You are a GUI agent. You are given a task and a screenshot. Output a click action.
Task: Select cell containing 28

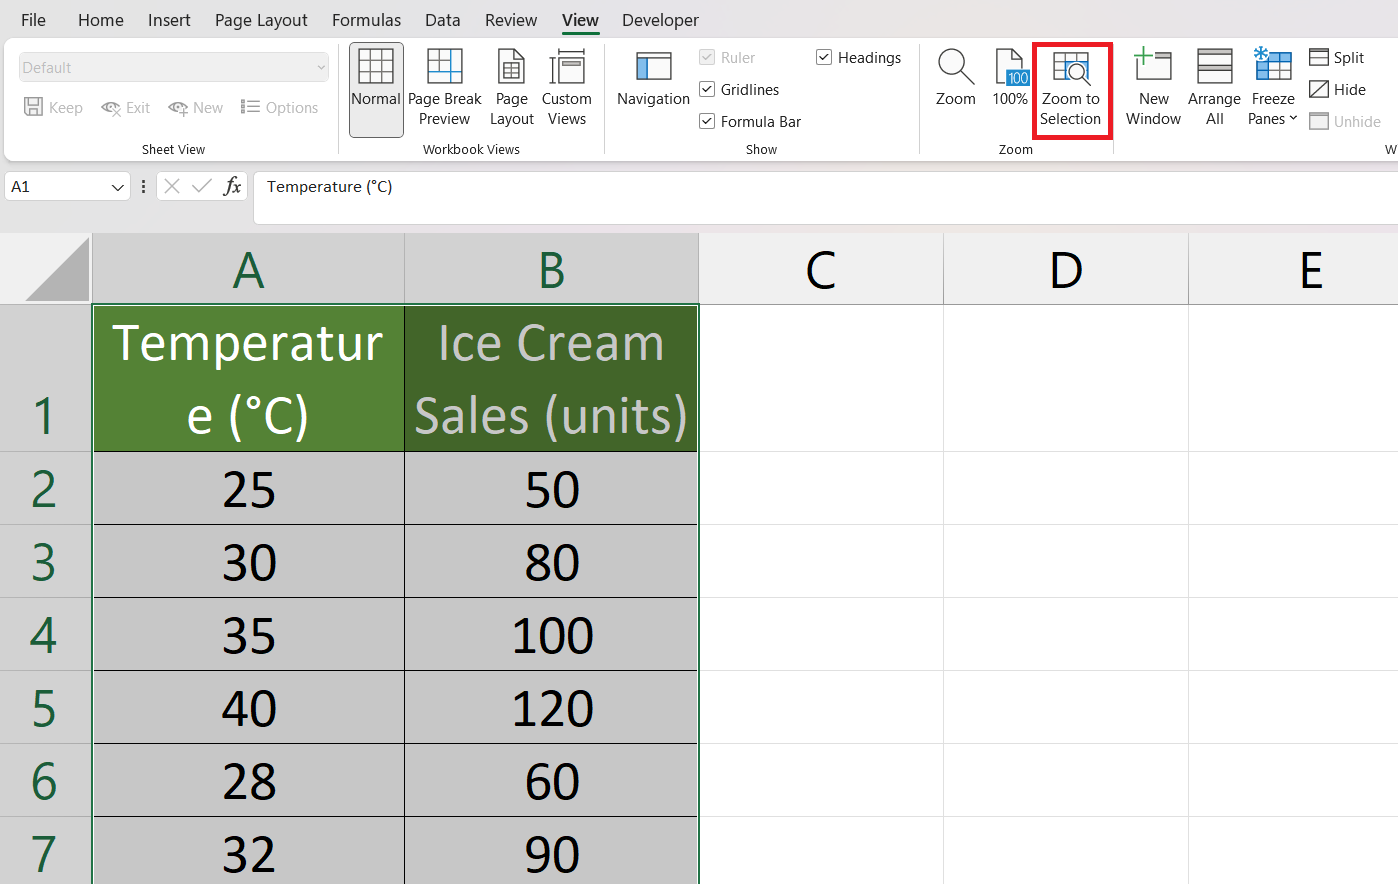click(x=249, y=780)
